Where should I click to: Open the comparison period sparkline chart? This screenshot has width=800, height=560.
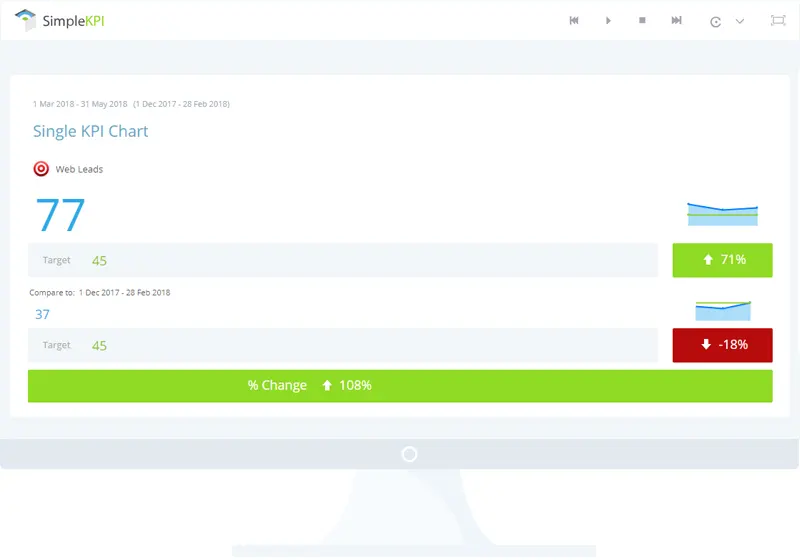click(723, 311)
